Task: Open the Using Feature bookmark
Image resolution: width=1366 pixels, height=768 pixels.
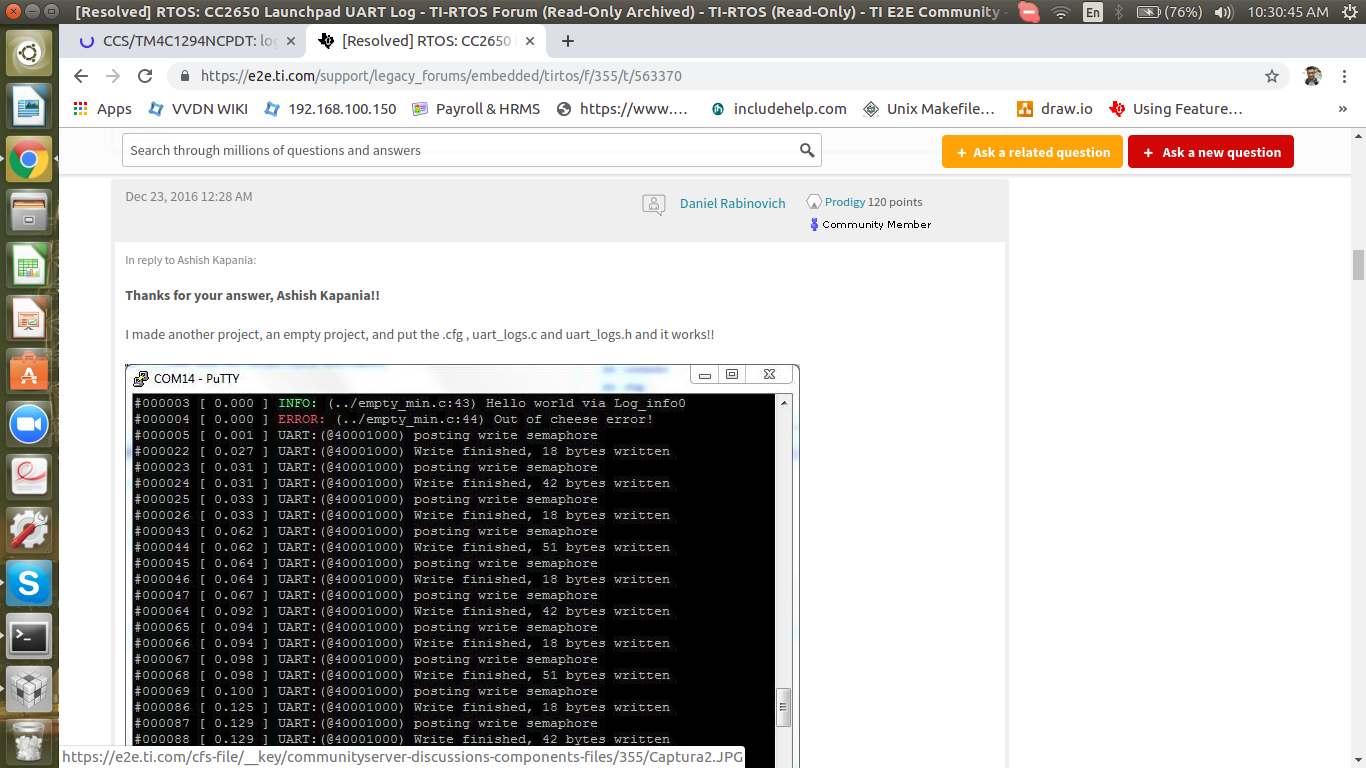Action: pyautogui.click(x=1176, y=109)
